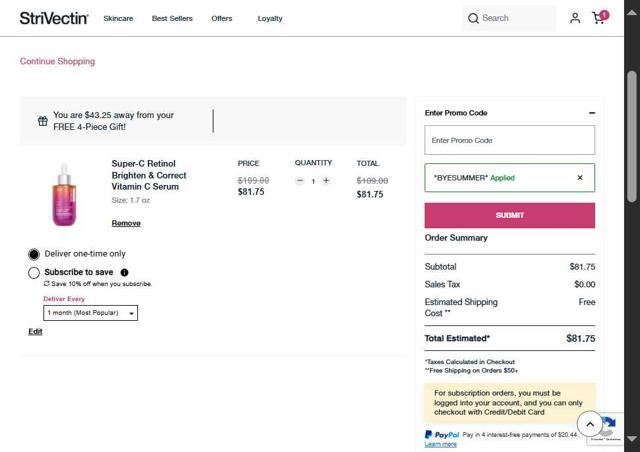The image size is (640, 452).
Task: Open the Best Sellers menu
Action: tap(172, 18)
